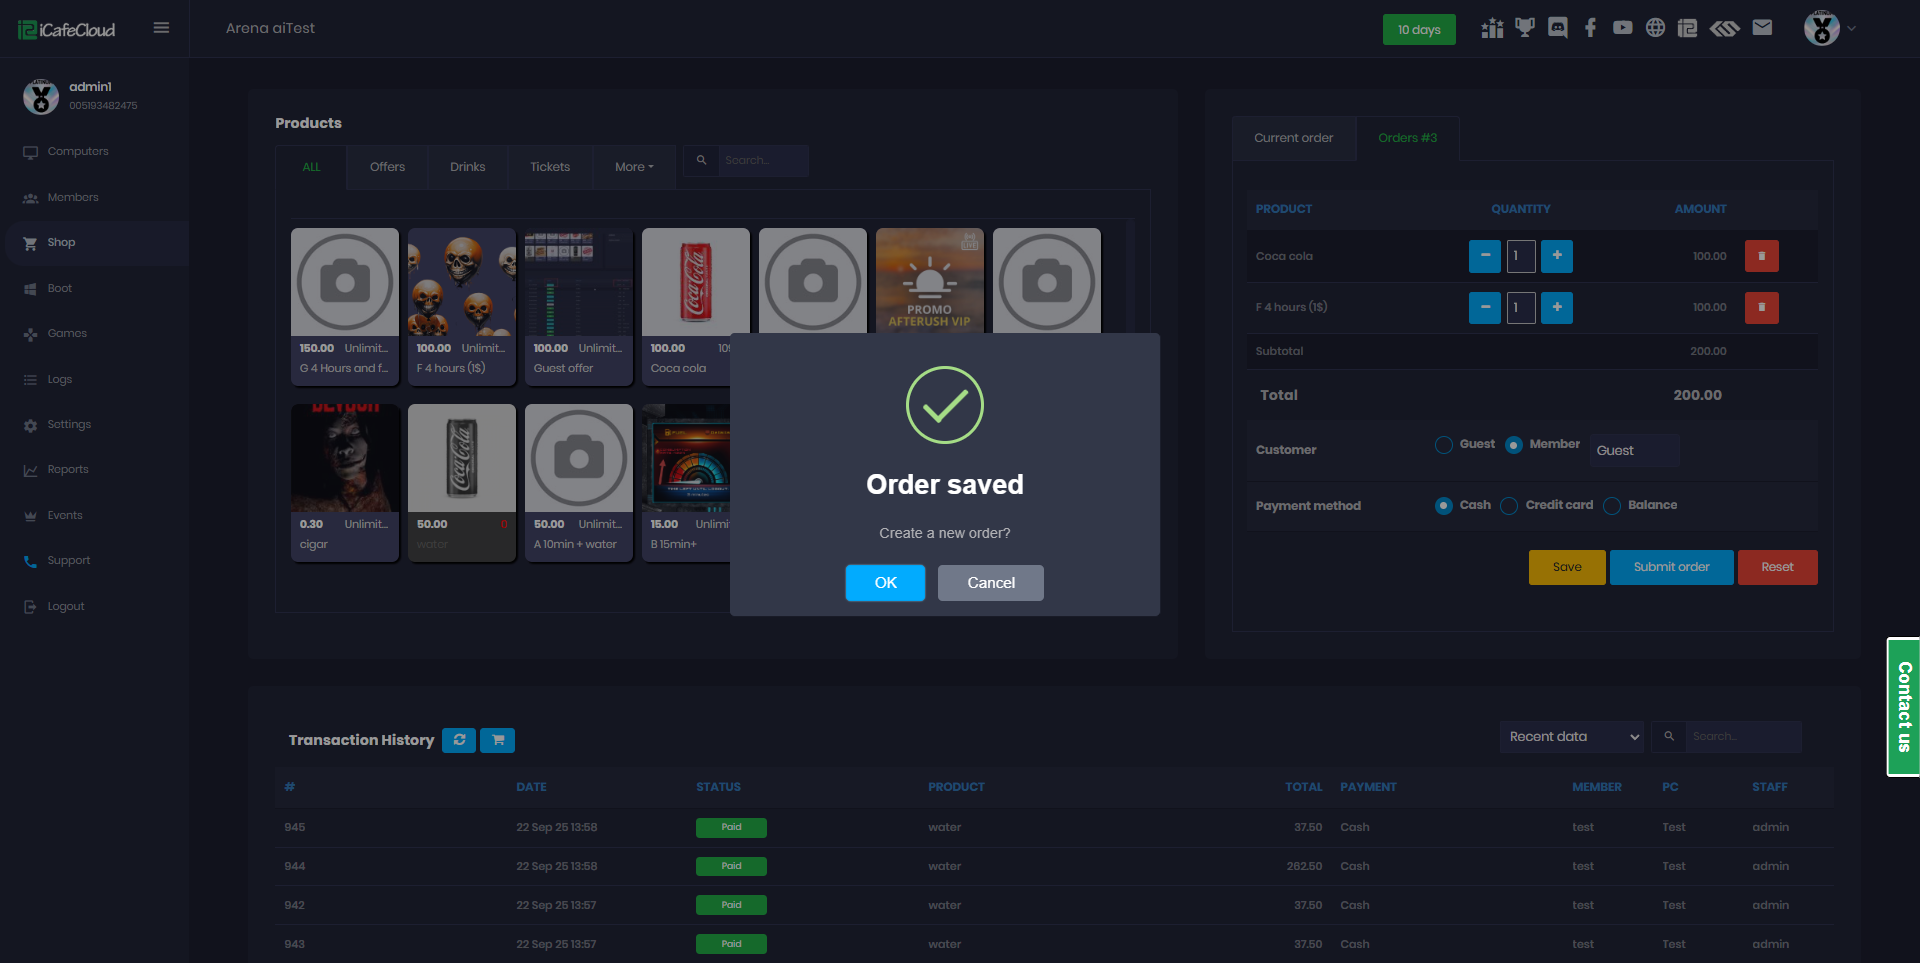Expand the More product categories dropdown

(x=634, y=167)
